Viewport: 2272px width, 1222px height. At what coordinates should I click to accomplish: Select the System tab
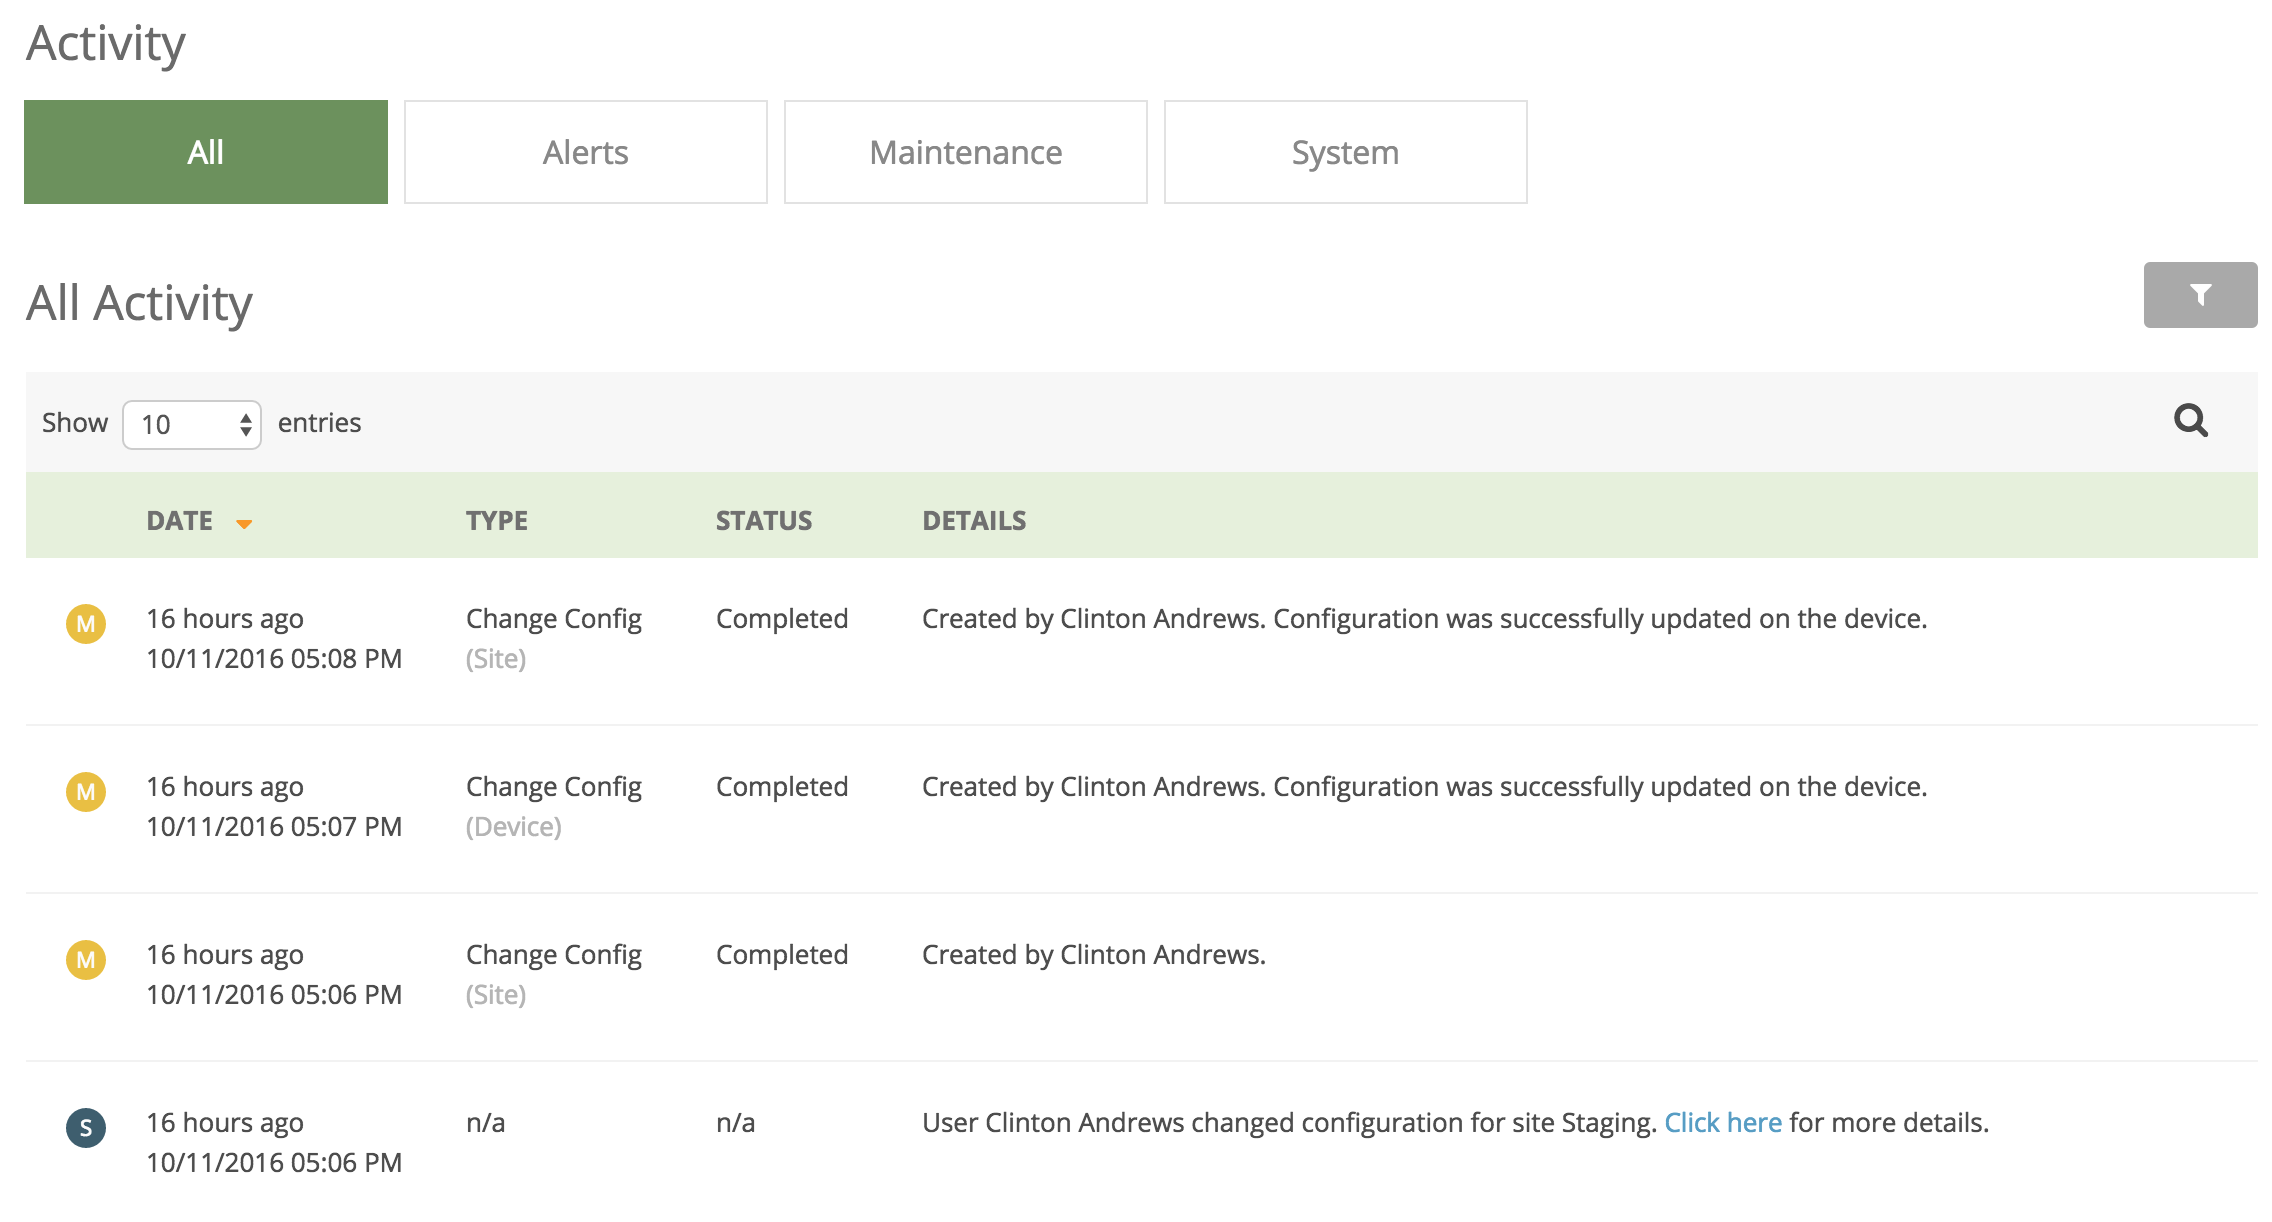tap(1346, 152)
